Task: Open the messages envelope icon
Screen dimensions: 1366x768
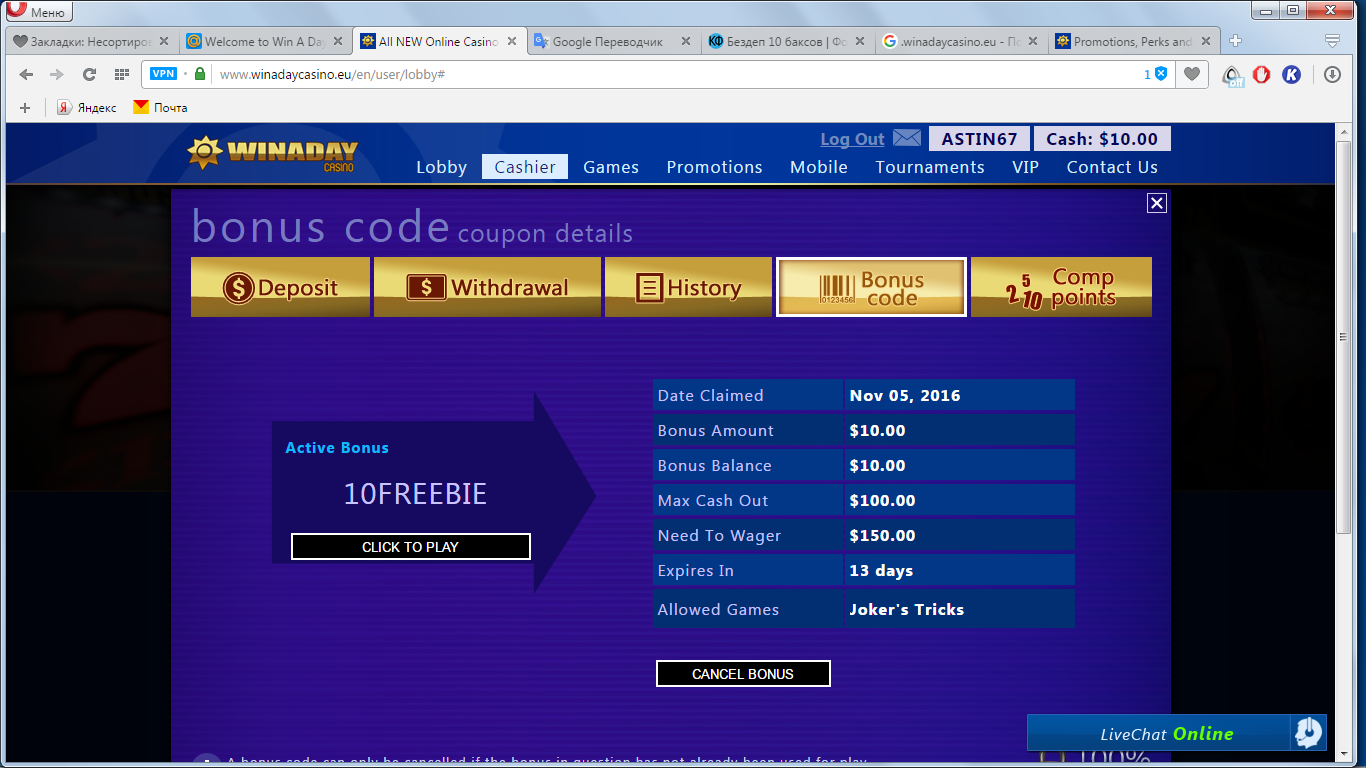Action: tap(906, 138)
